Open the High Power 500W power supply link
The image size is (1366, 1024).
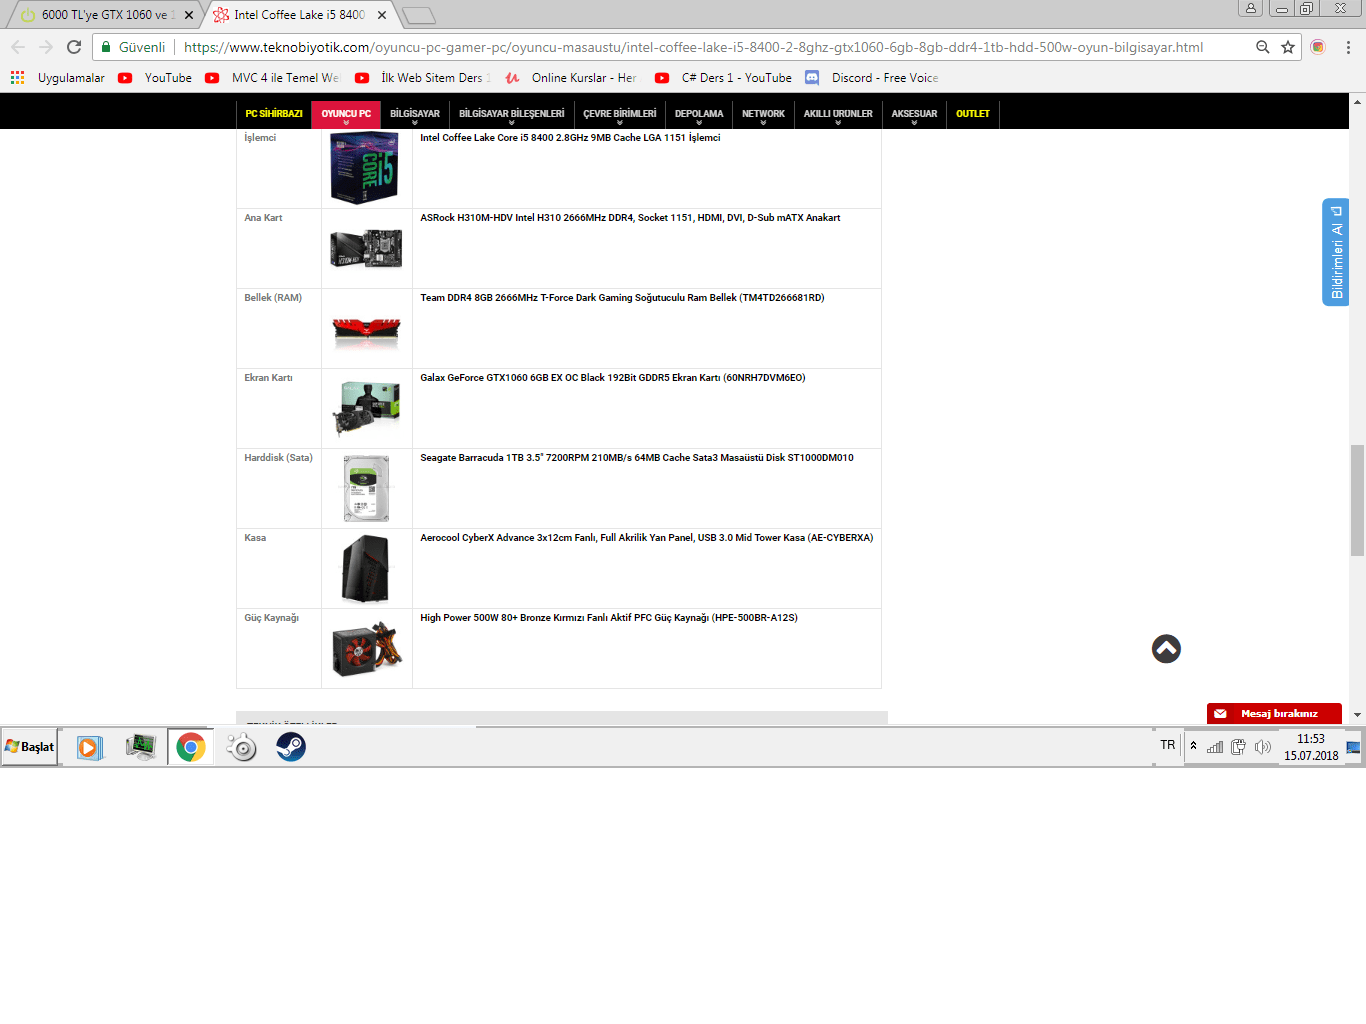pyautogui.click(x=609, y=618)
